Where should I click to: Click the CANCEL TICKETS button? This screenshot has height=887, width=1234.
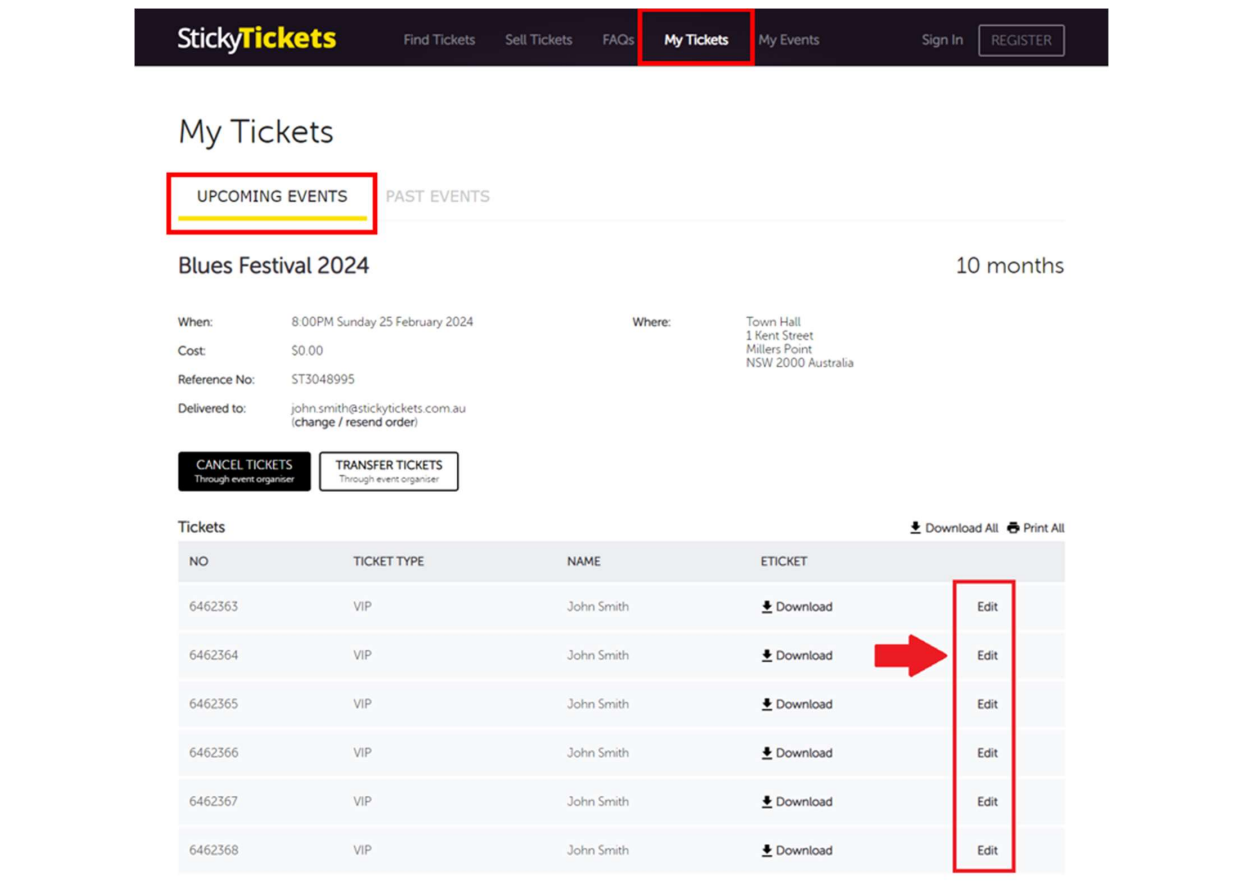click(244, 471)
